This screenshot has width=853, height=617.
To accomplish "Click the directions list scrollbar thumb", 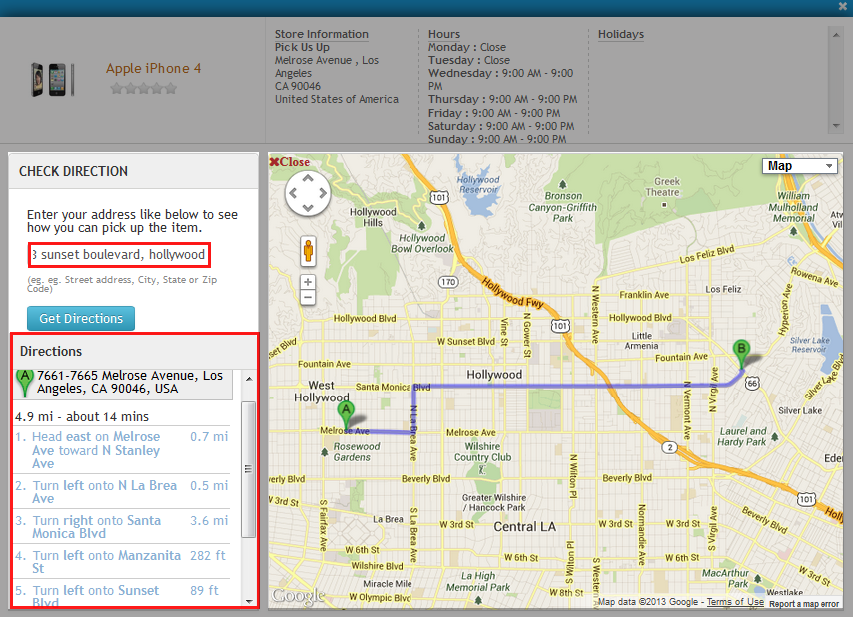I will coord(249,469).
